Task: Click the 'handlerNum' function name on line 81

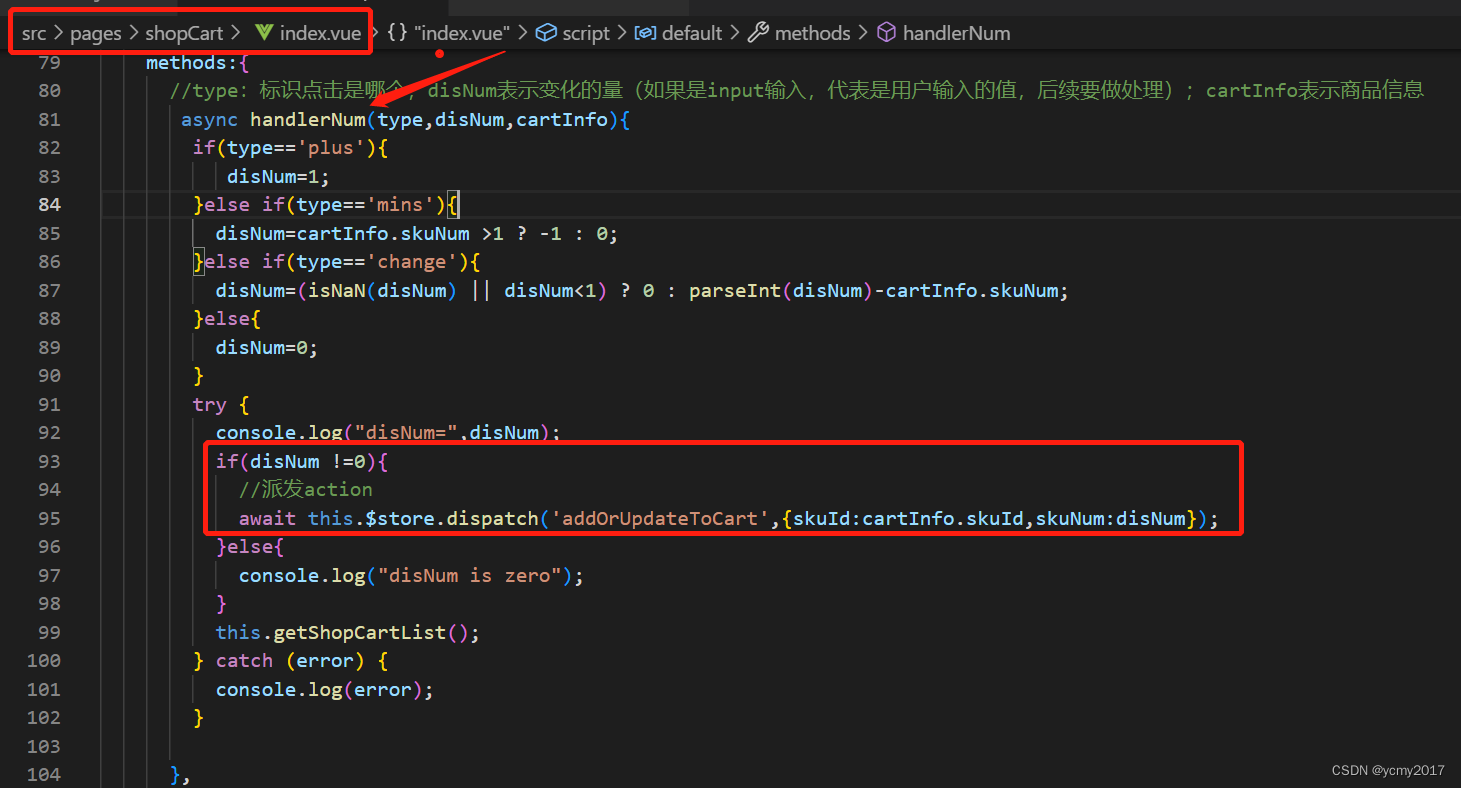Action: (307, 119)
